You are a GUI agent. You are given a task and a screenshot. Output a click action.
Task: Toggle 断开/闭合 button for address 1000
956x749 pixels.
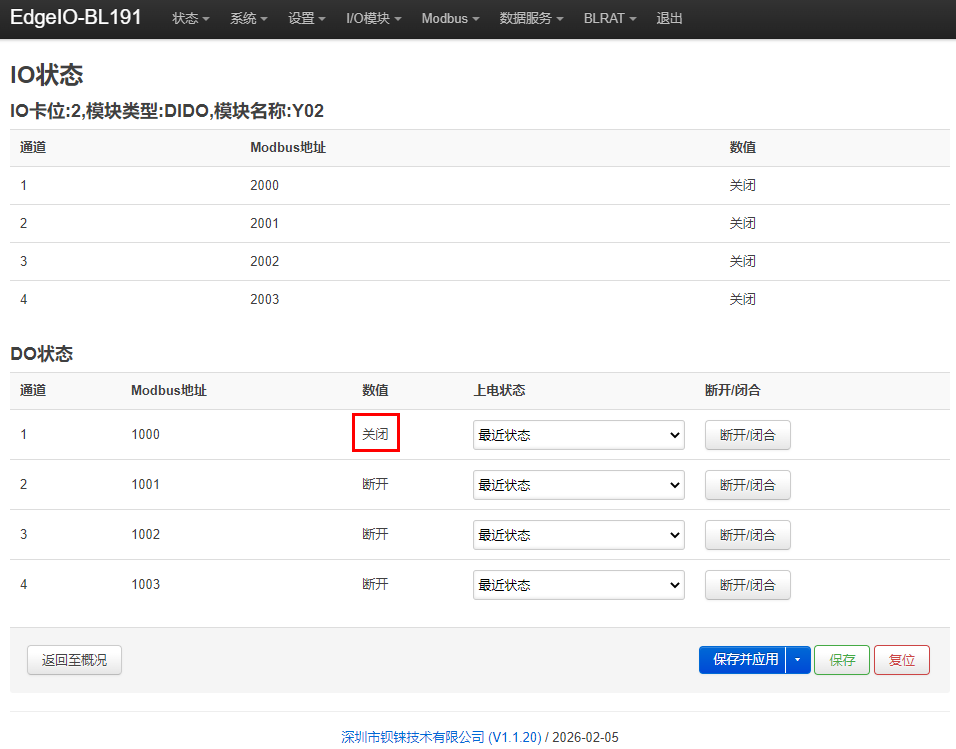coord(747,435)
